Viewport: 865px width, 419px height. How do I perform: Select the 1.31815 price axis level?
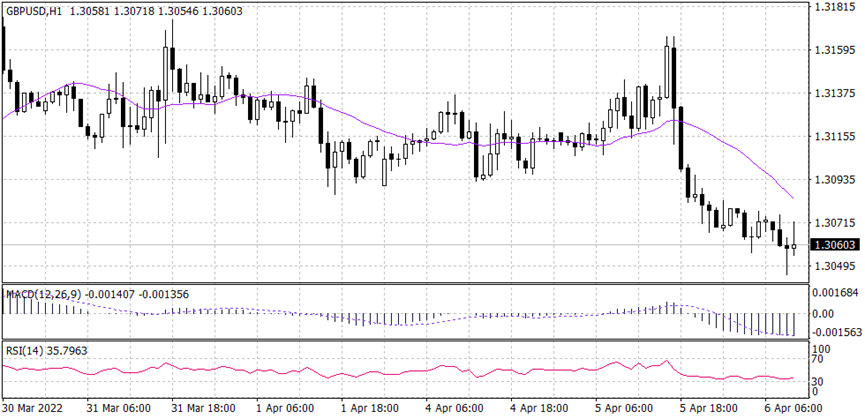[x=834, y=7]
